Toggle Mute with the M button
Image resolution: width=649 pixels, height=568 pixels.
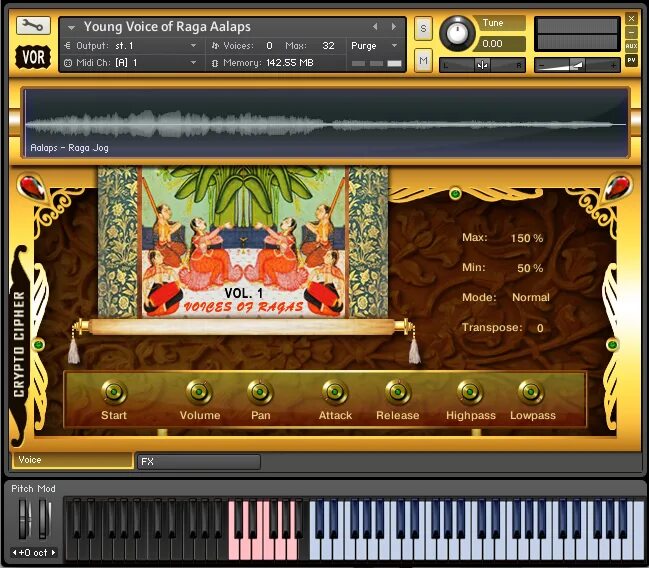(423, 61)
